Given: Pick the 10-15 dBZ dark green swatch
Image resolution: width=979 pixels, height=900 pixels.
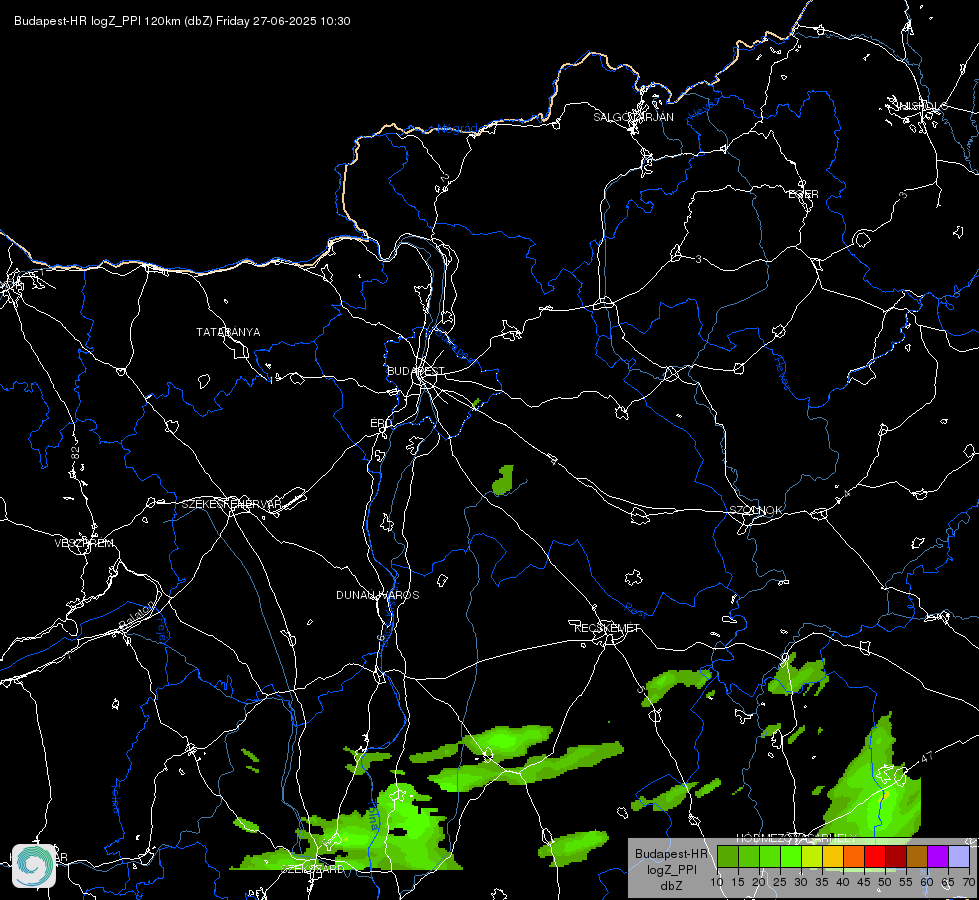Looking at the screenshot, I should (728, 856).
